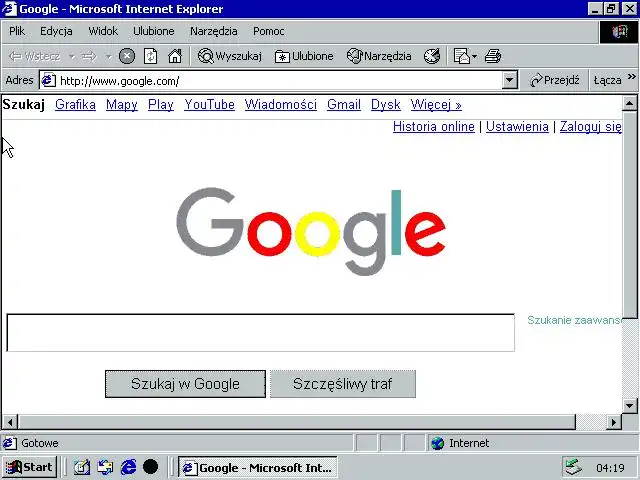Open the Play link
Image resolution: width=640 pixels, height=480 pixels.
click(160, 105)
